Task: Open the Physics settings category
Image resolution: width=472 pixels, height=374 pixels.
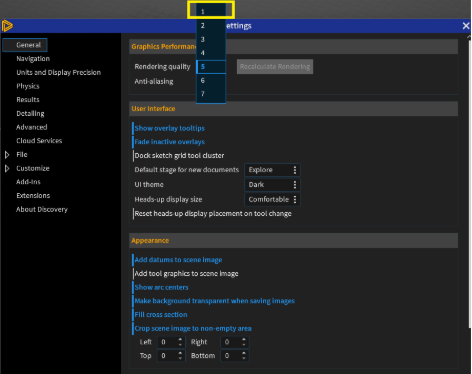Action: pos(28,86)
